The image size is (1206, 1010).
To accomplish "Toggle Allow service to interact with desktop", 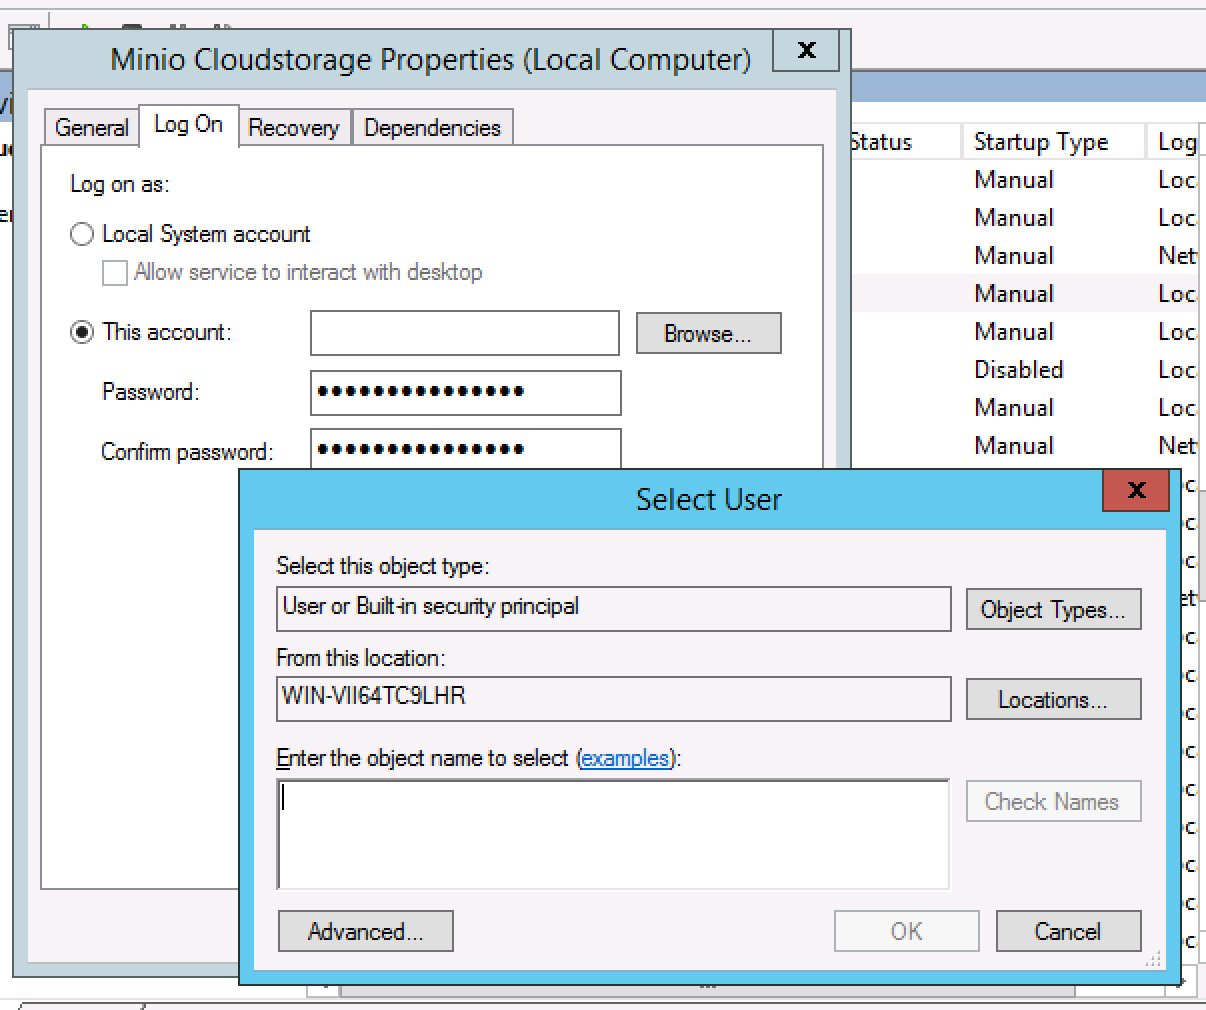I will 115,273.
